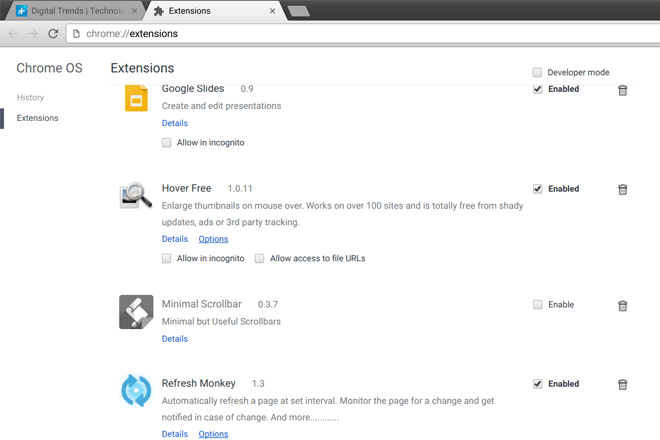The height and width of the screenshot is (440, 660).
Task: Allow Hover Free access to file URLs
Action: [260, 258]
